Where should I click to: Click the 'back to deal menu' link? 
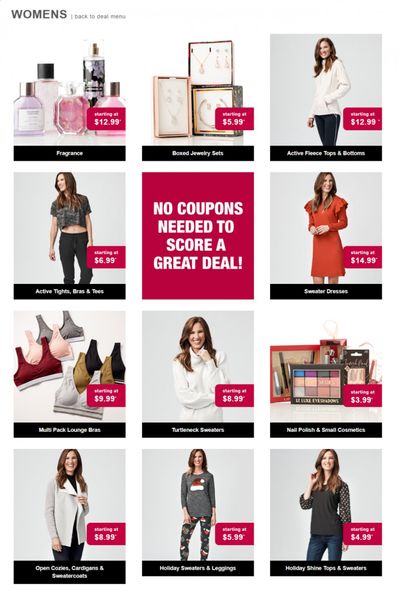tap(100, 16)
